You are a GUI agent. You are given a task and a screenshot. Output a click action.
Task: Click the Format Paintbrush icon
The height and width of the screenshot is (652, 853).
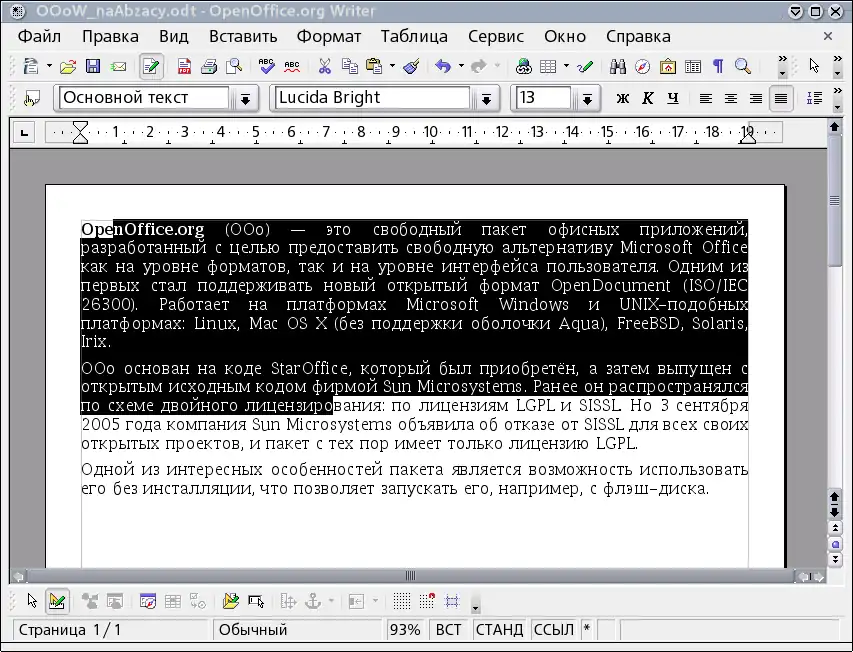point(411,67)
